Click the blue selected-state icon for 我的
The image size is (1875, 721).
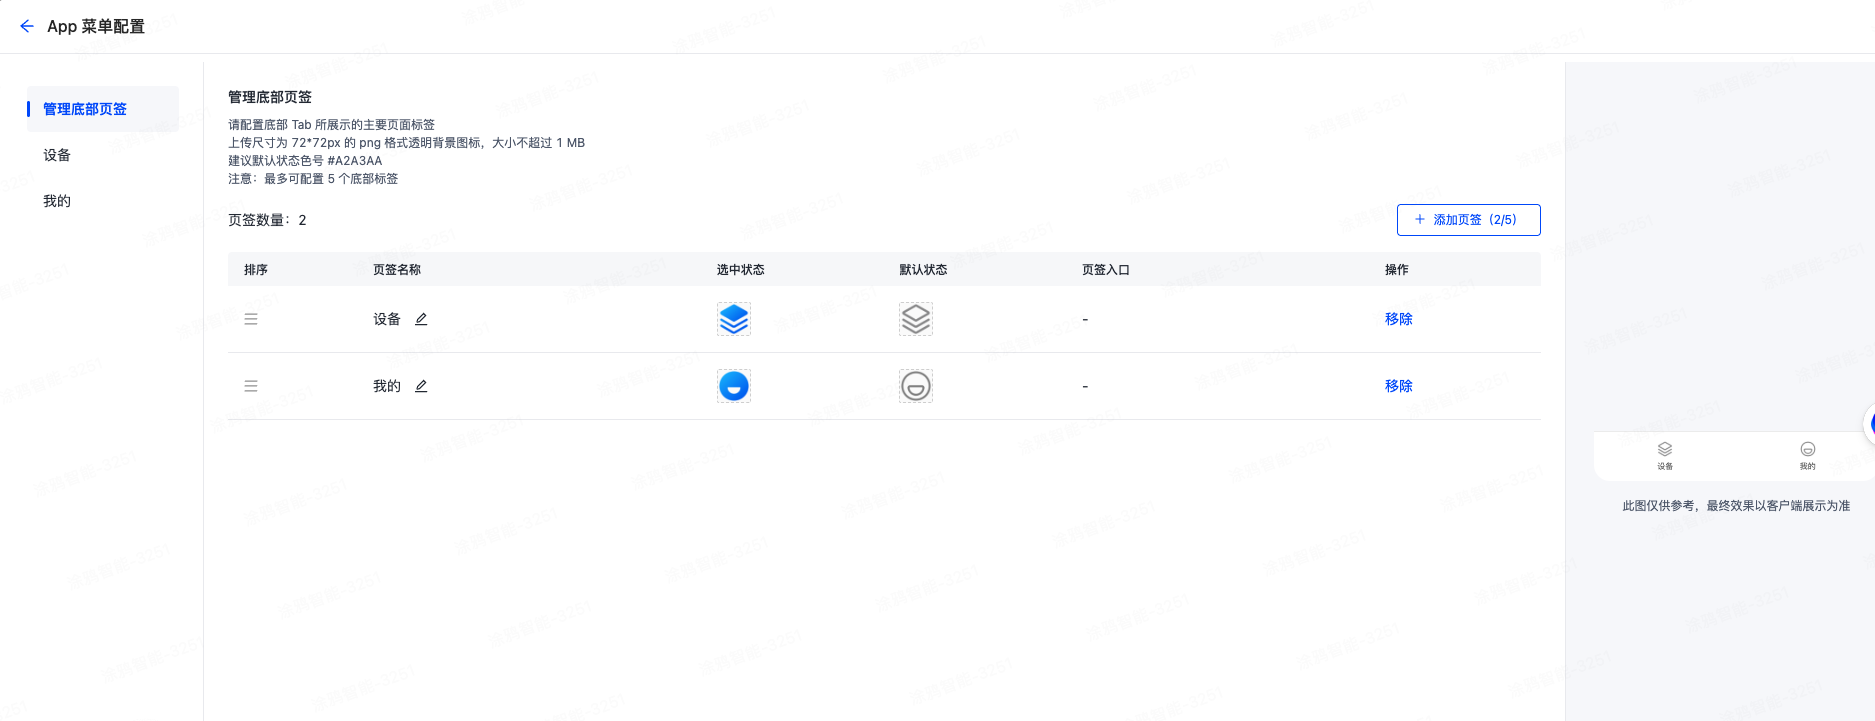click(734, 386)
